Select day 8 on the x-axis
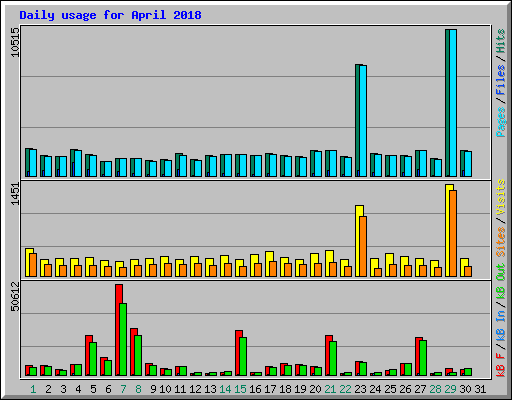The image size is (512, 400). click(x=138, y=389)
